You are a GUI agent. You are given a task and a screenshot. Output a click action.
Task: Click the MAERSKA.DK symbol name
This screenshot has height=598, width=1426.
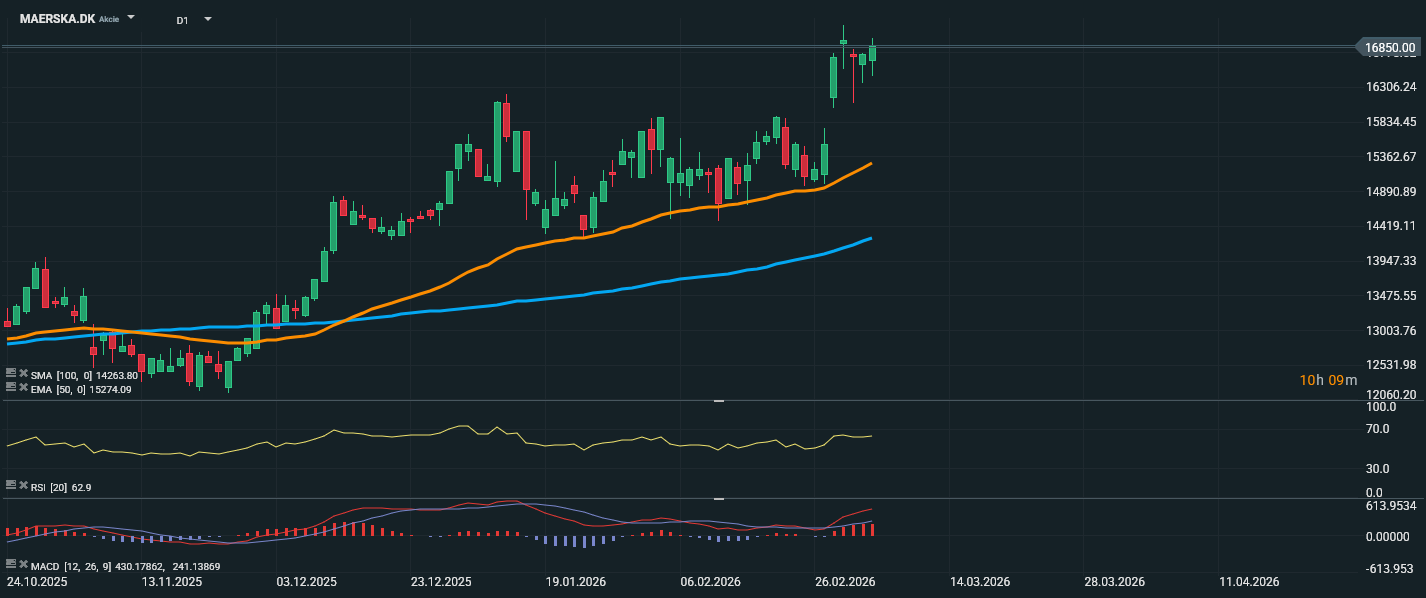tap(57, 19)
